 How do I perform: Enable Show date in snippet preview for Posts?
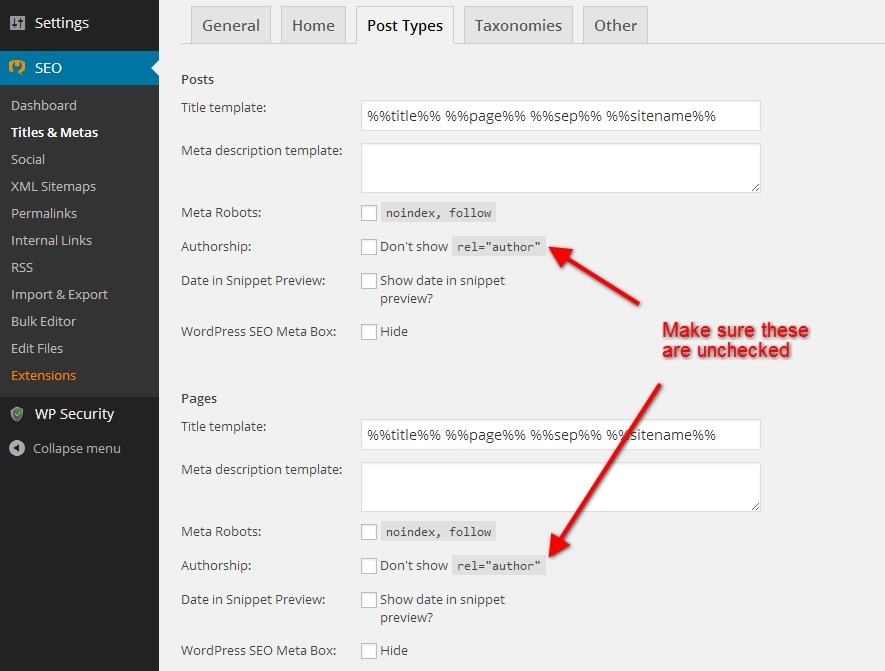point(369,281)
